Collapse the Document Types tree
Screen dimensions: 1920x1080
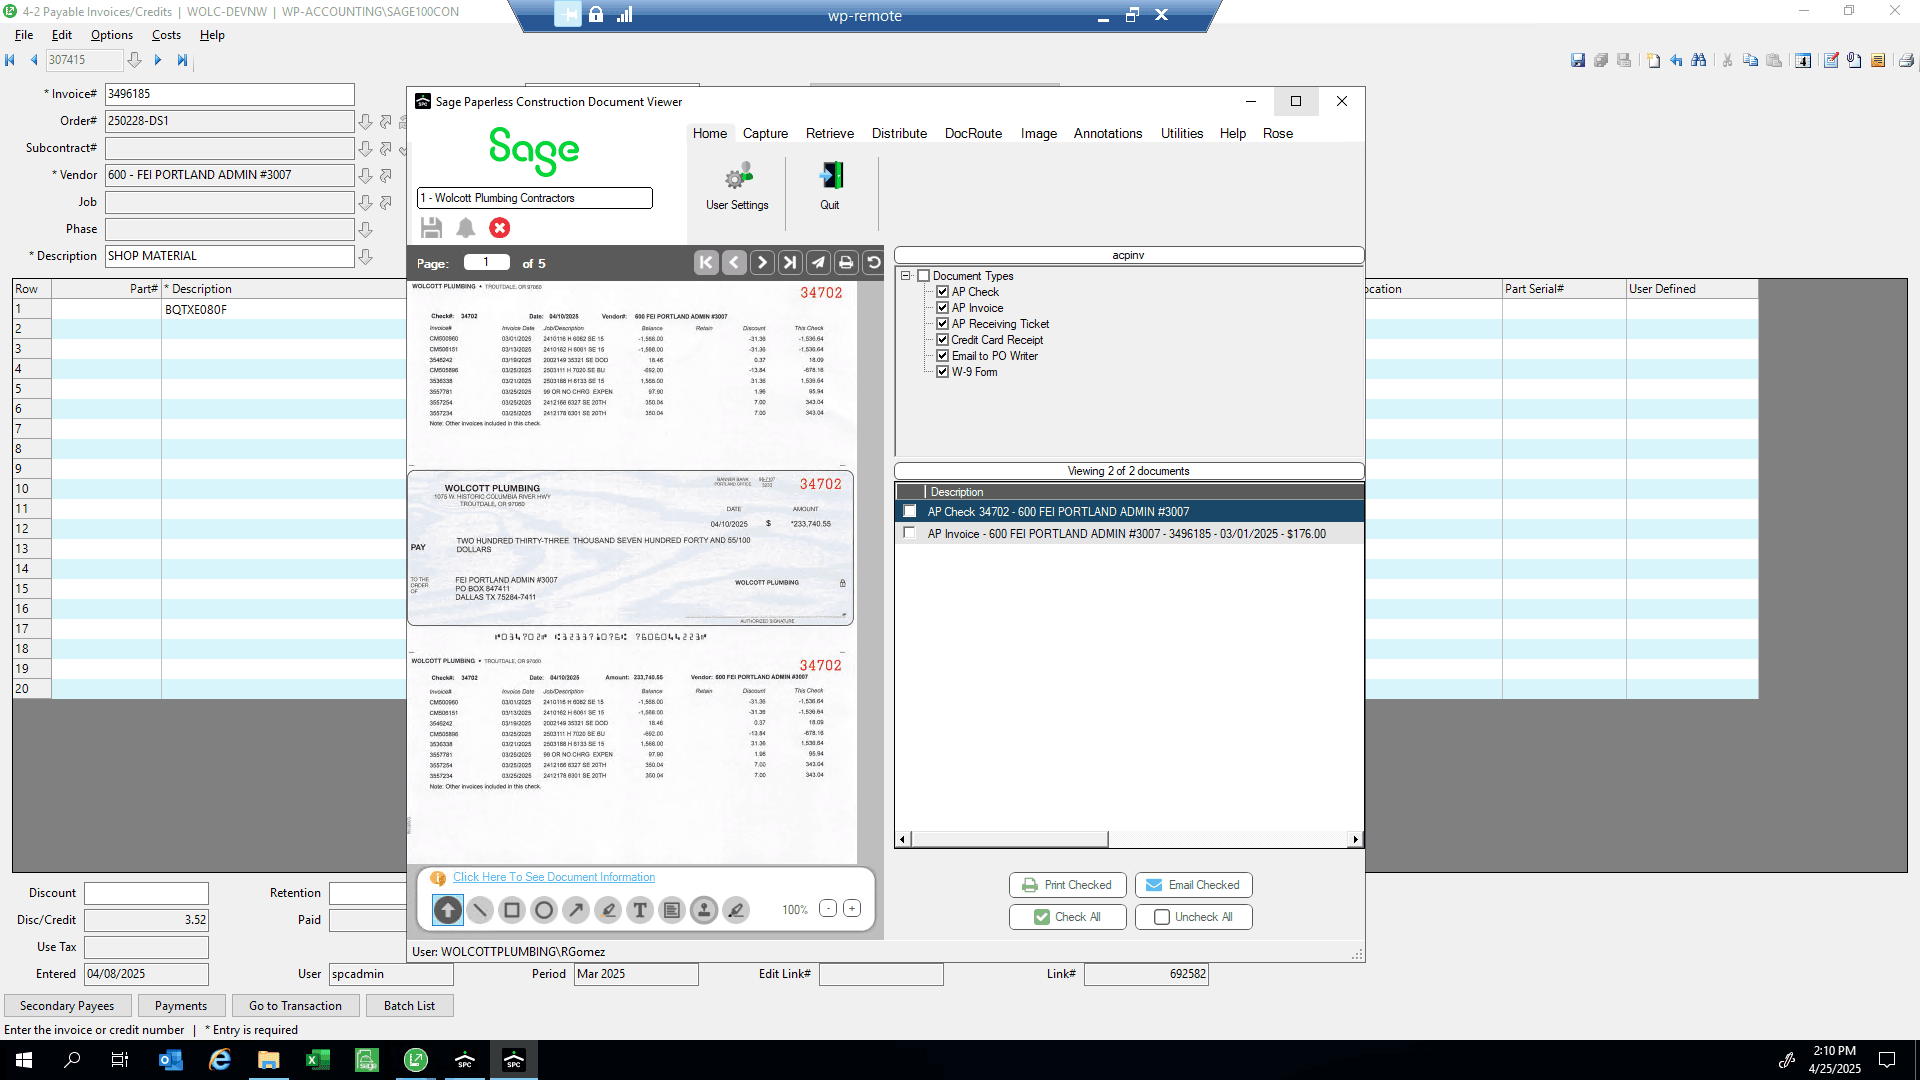coord(906,276)
